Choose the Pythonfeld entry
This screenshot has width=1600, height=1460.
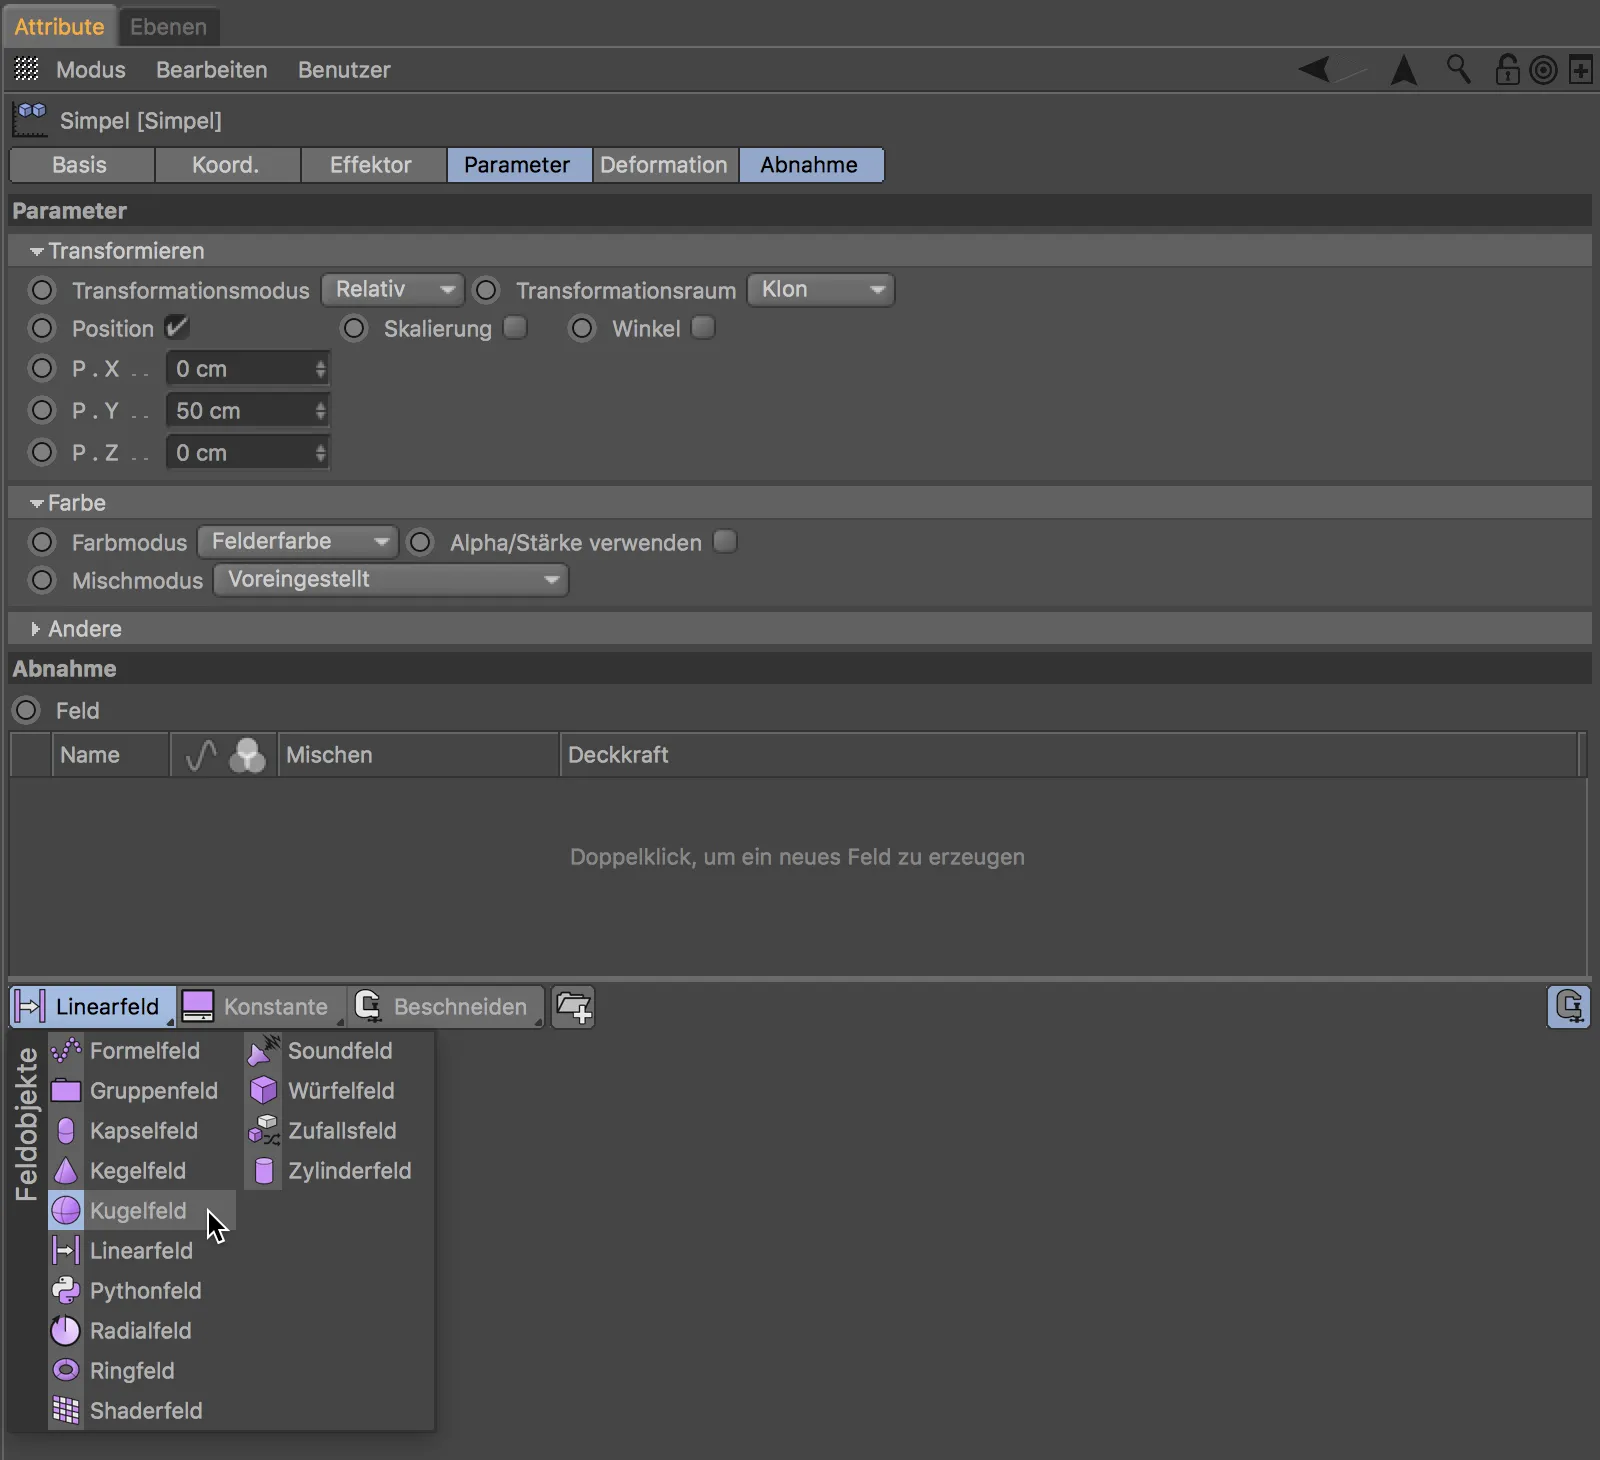142,1290
